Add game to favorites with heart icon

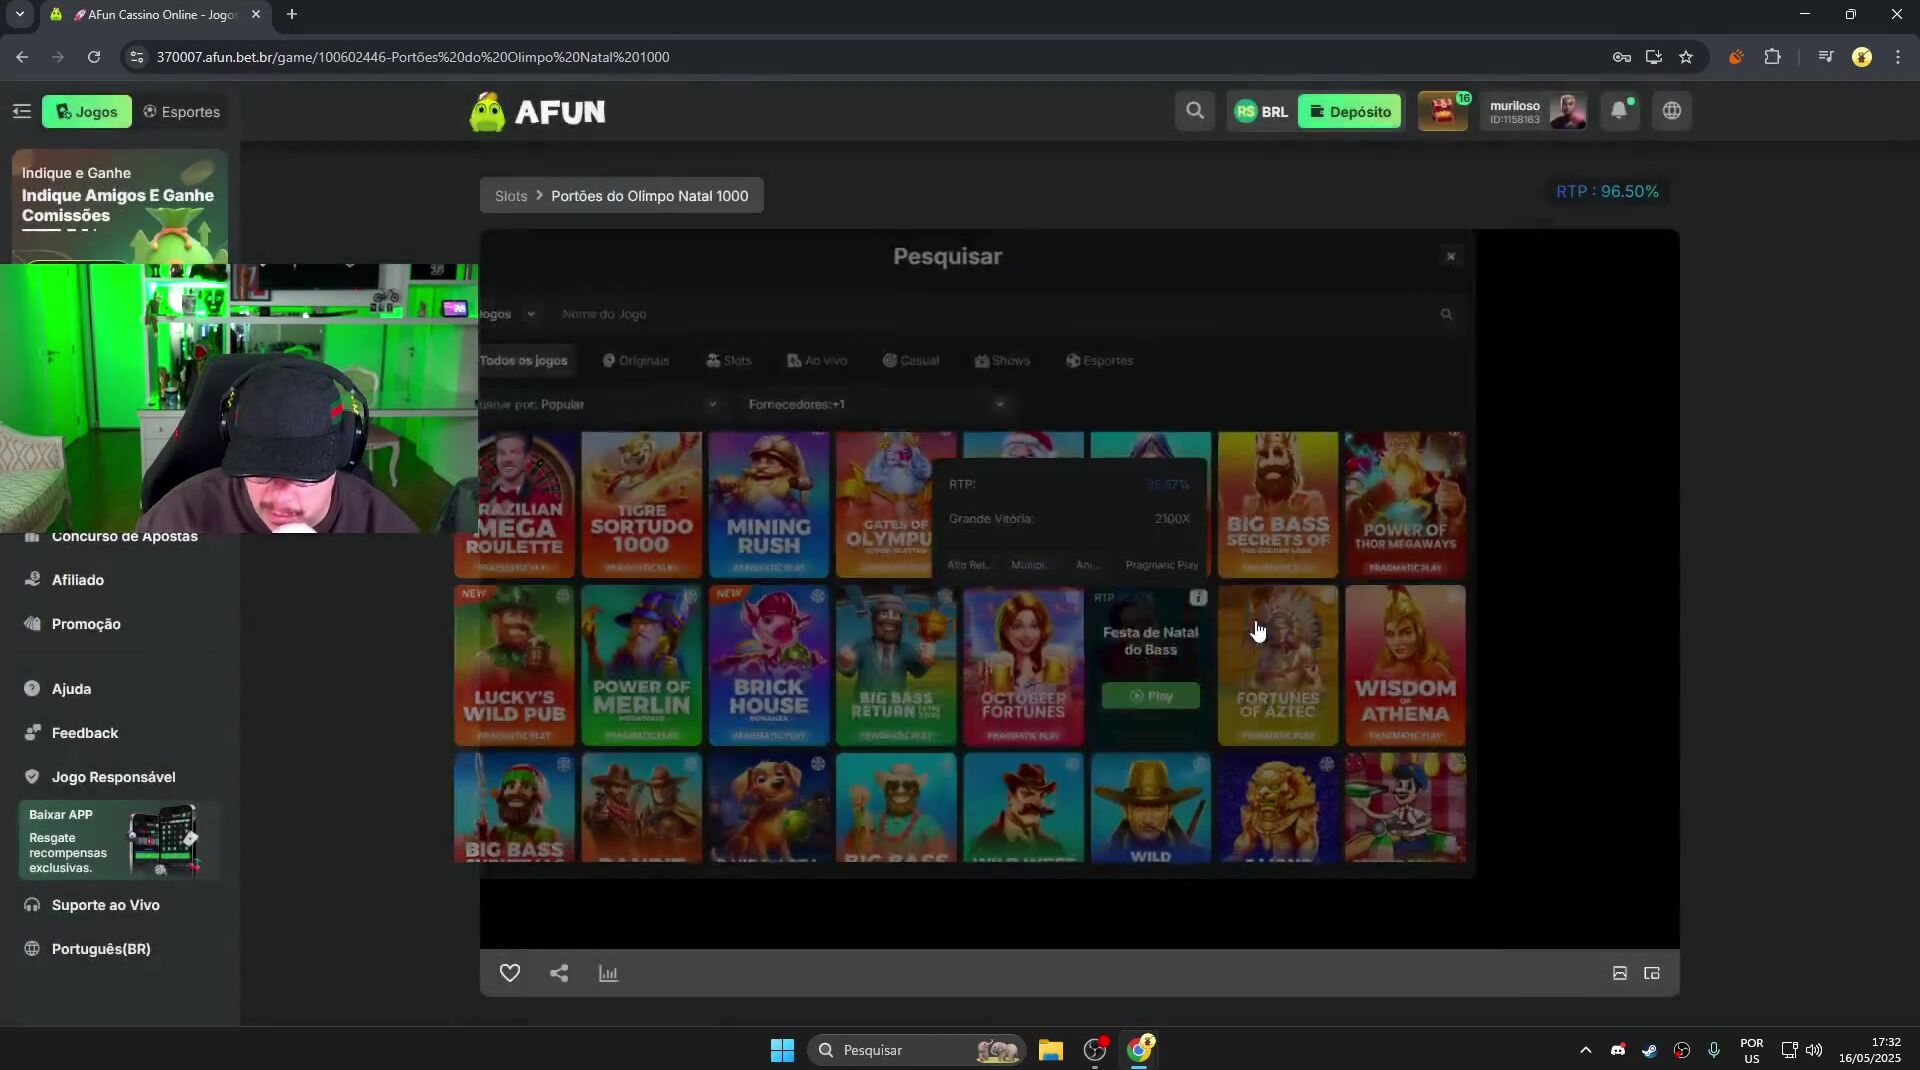point(510,973)
